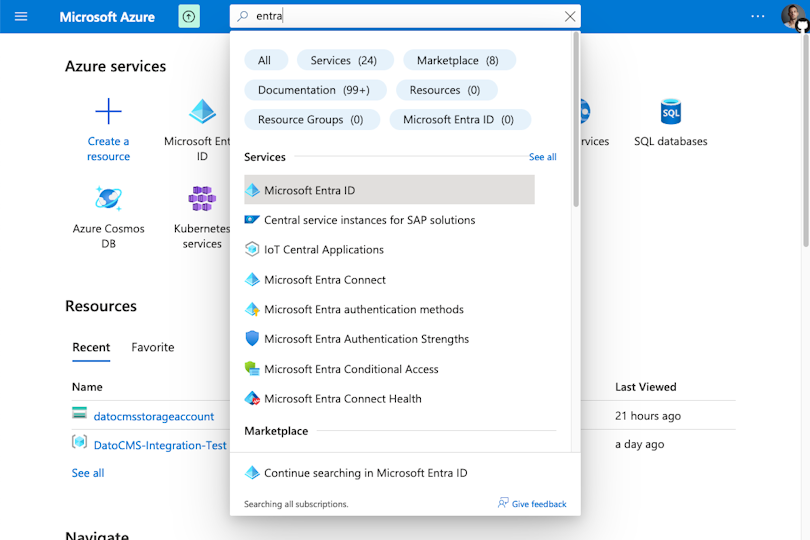The width and height of the screenshot is (810, 540).
Task: Click the Microsoft Azure home logo text
Action: point(107,17)
